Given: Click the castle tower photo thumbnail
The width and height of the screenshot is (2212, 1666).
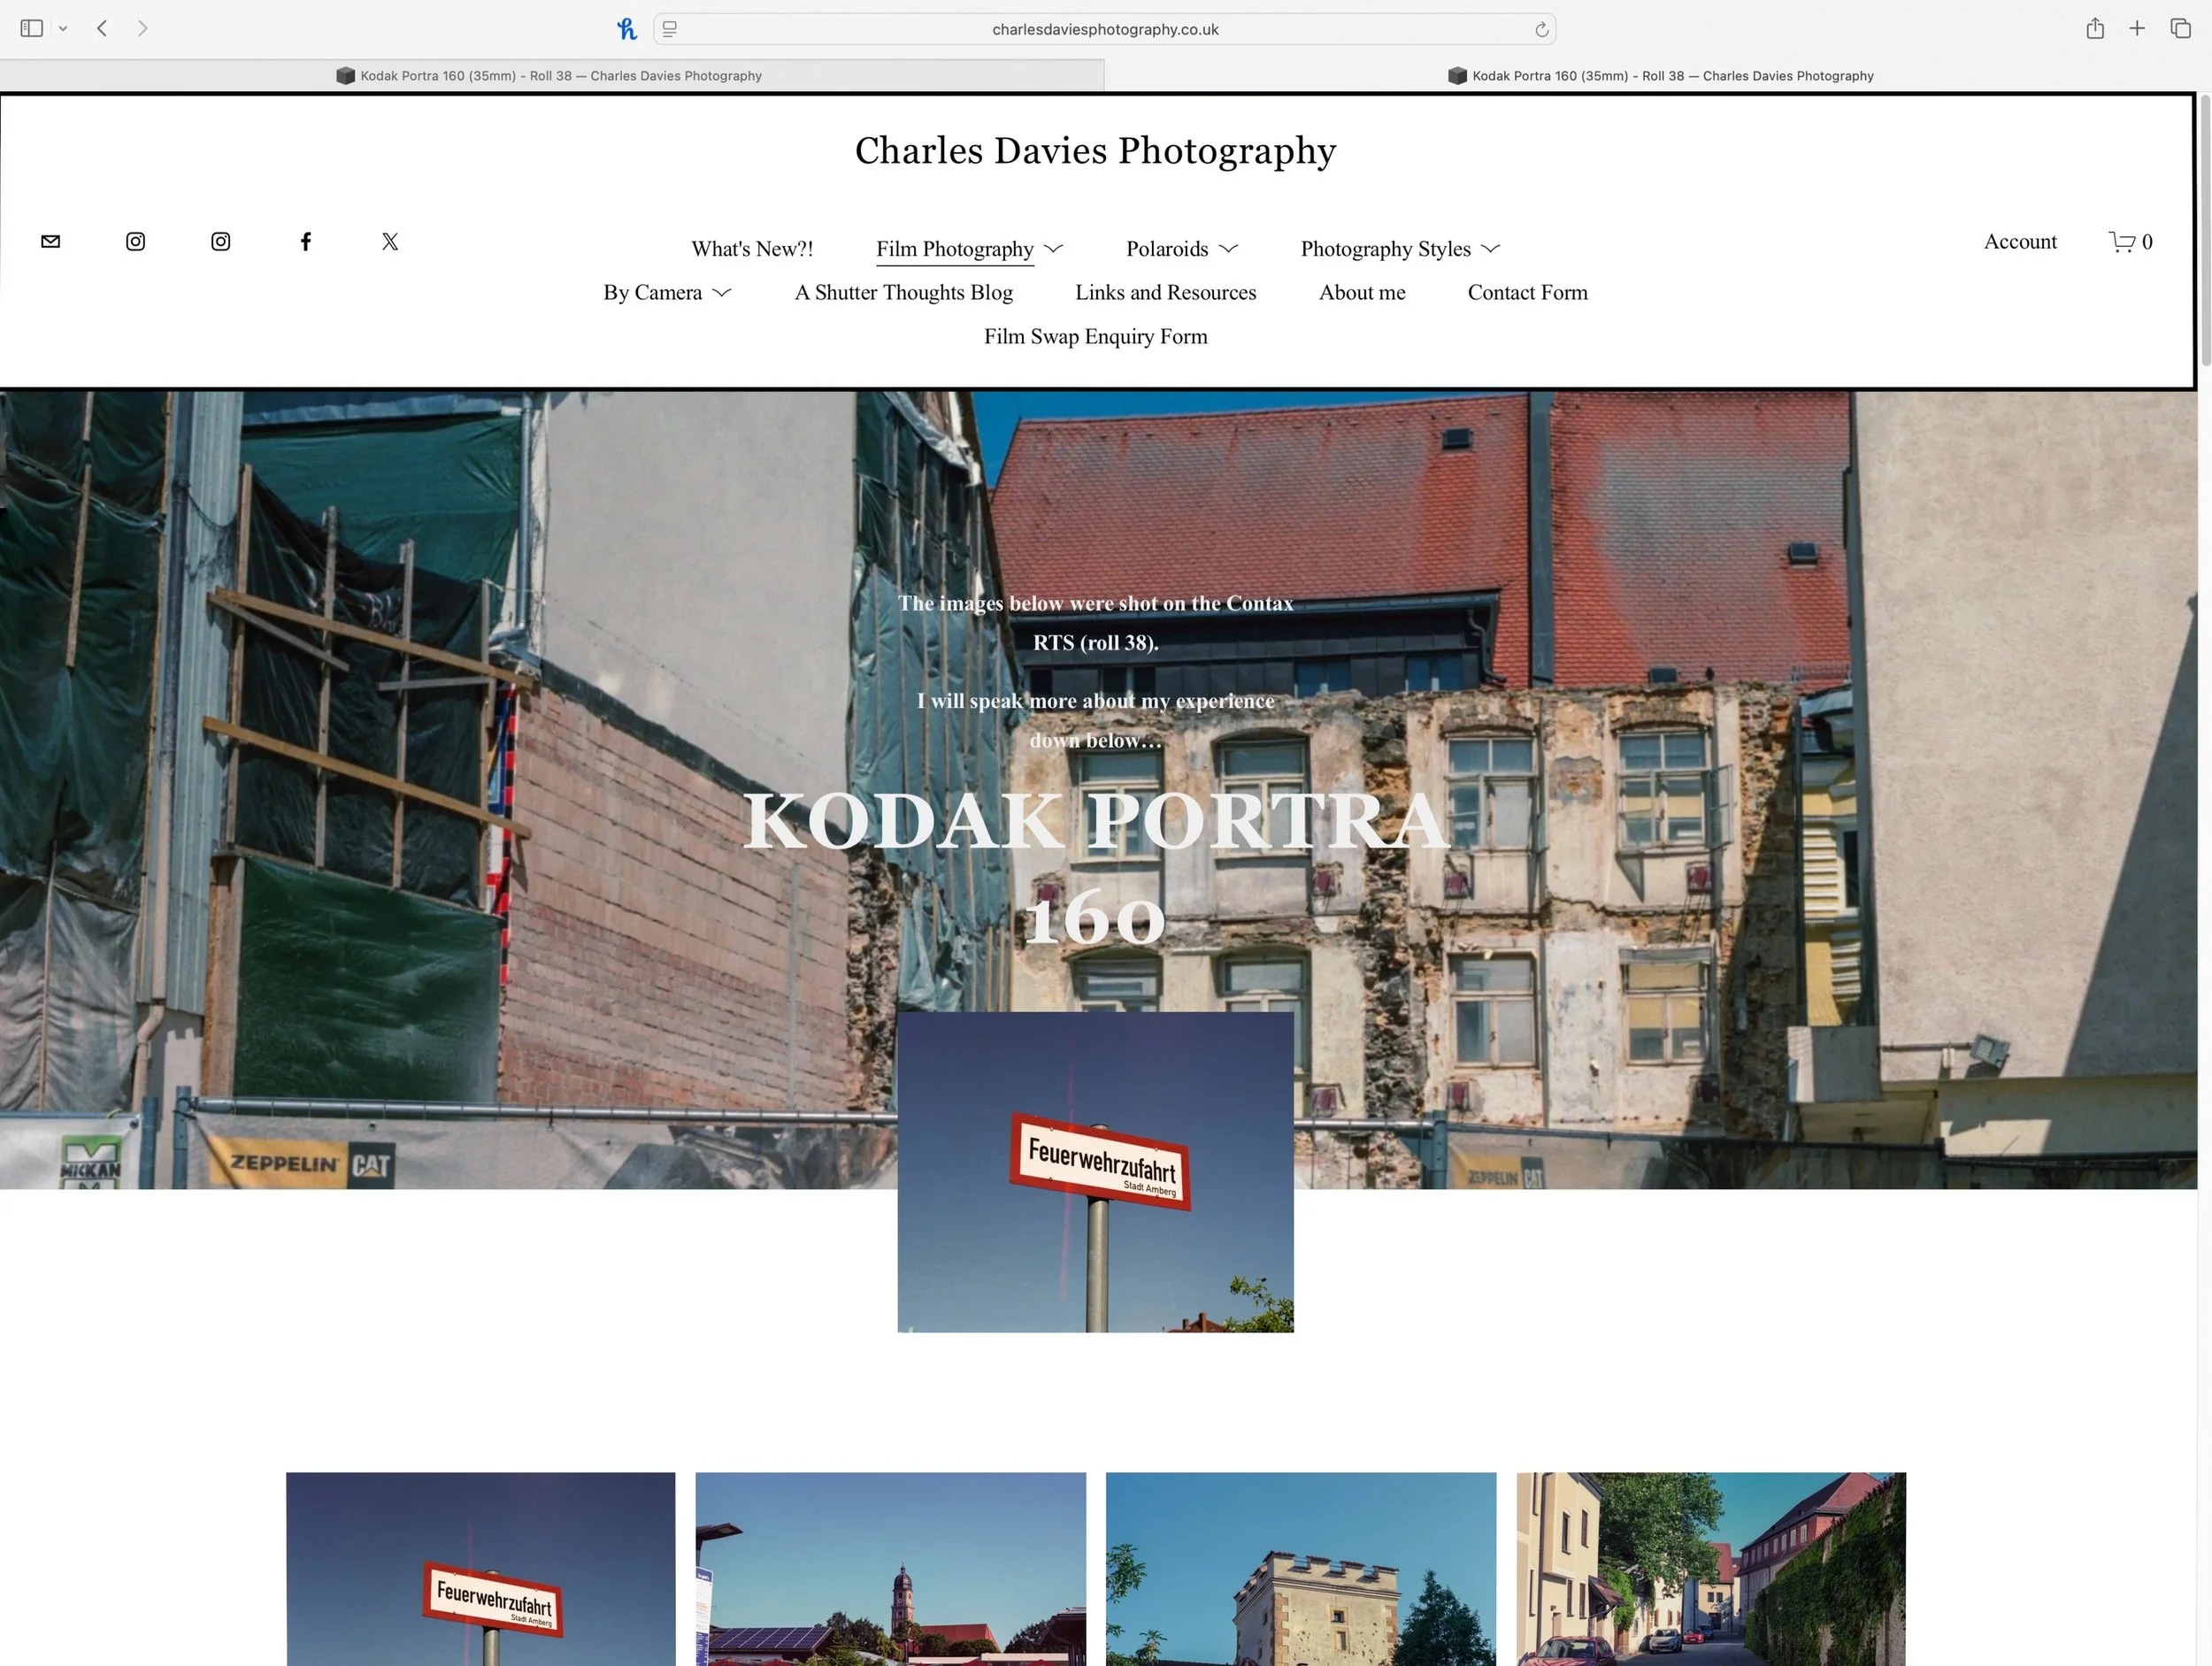Looking at the screenshot, I should point(1300,1568).
